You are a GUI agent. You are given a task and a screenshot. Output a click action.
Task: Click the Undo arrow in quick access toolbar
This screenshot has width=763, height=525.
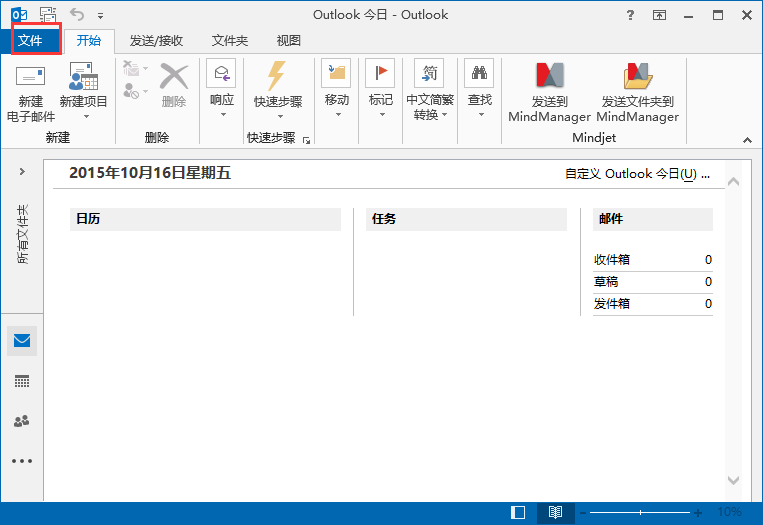tap(77, 15)
